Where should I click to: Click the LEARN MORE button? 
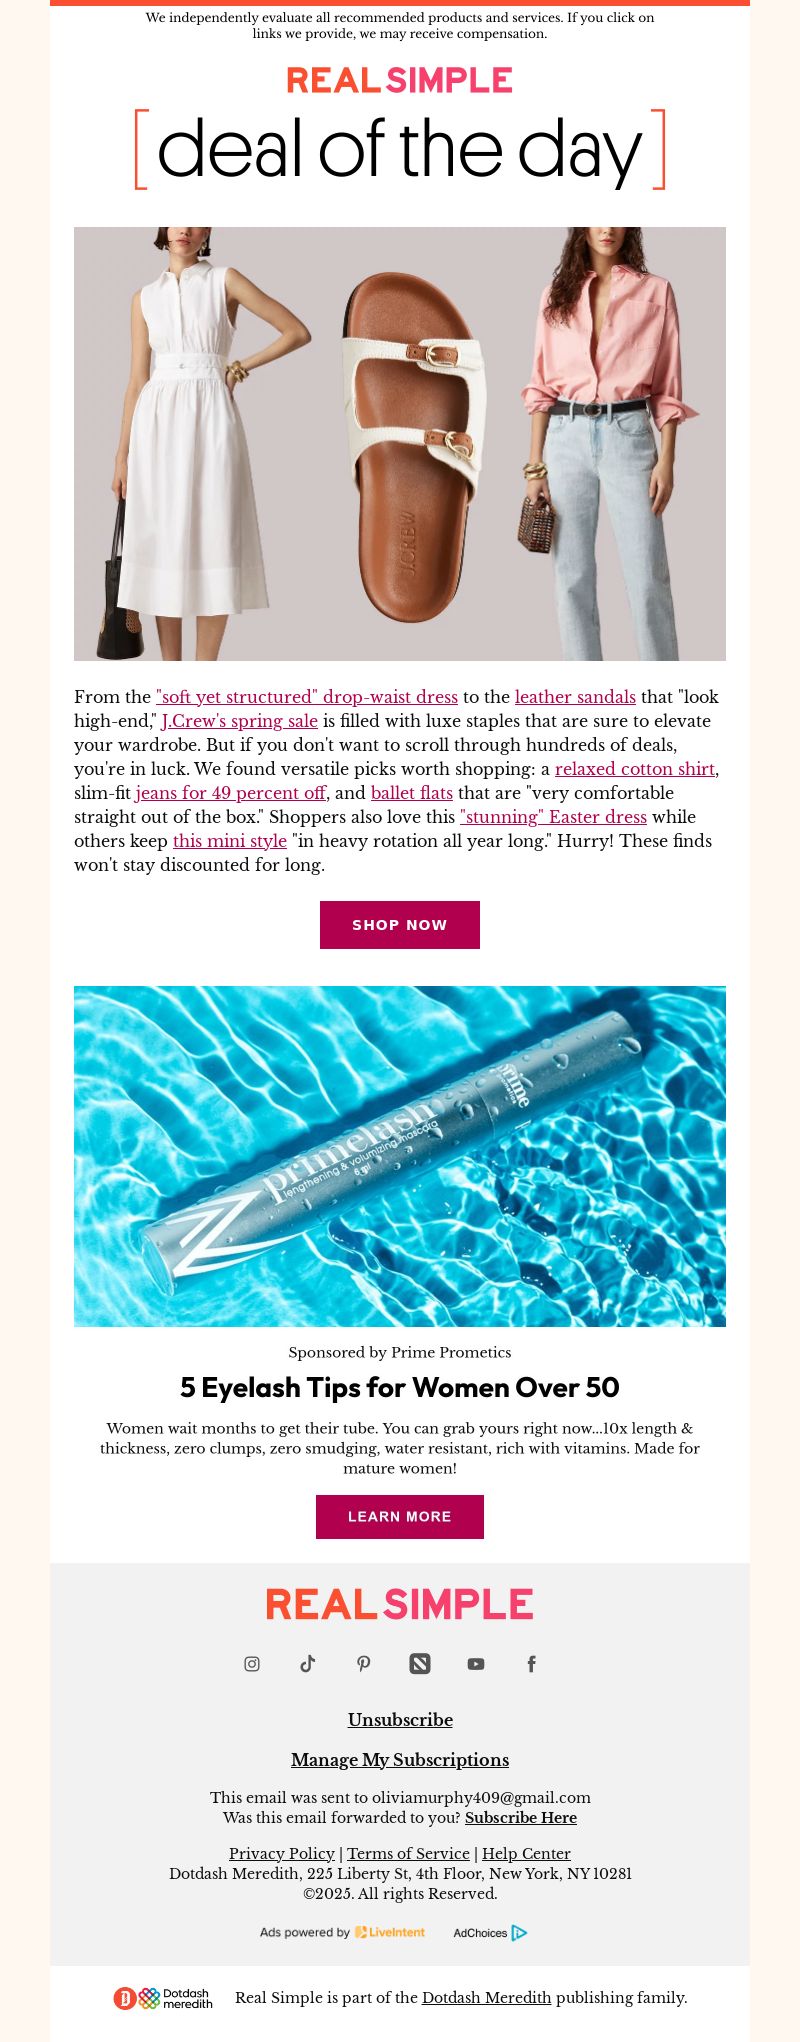coord(400,1517)
